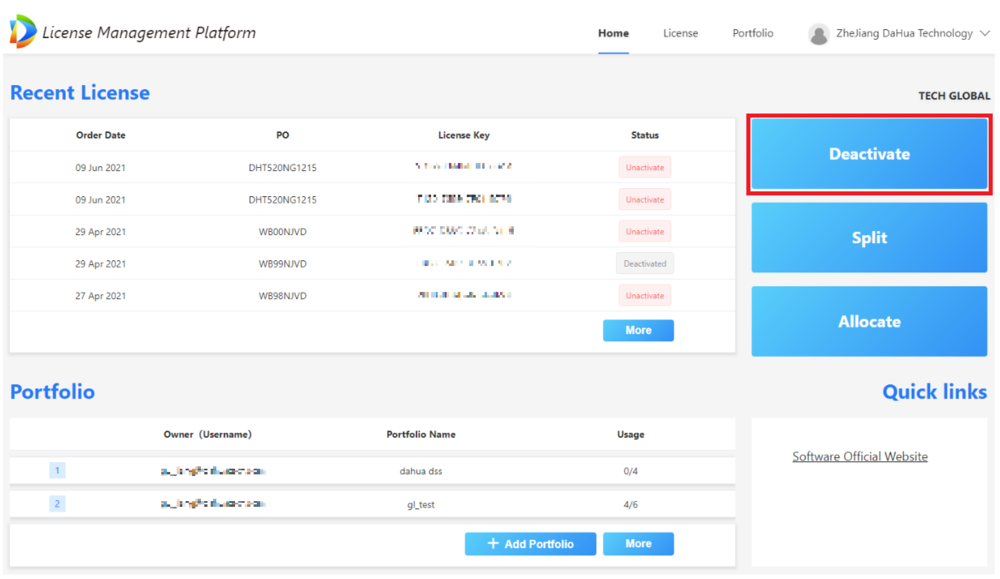The height and width of the screenshot is (579, 1000).
Task: Click the large Deactivate button
Action: (869, 154)
